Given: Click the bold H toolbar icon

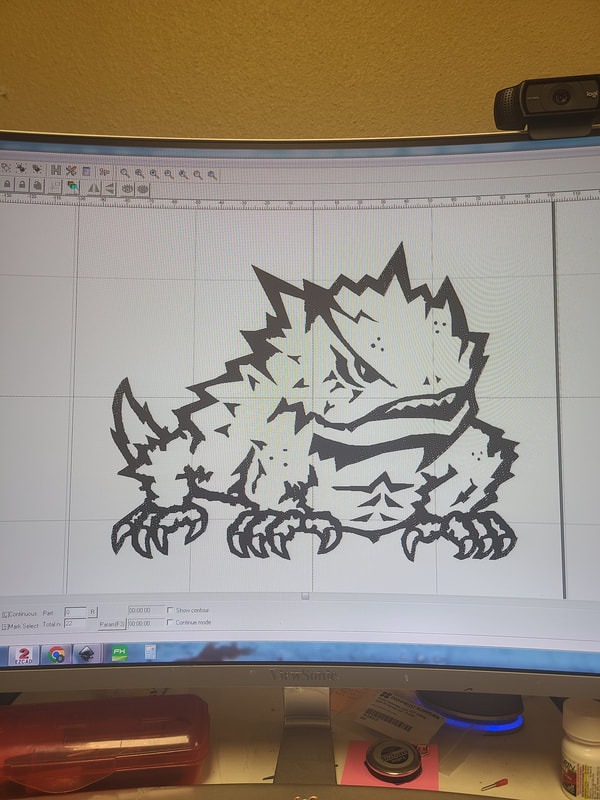Looking at the screenshot, I should (x=56, y=170).
